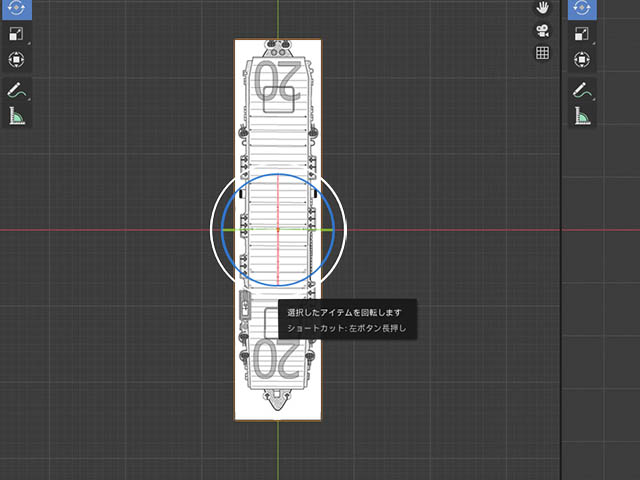This screenshot has height=480, width=640.
Task: Select the Scale tool in the left viewport toolbar
Action: [16, 34]
